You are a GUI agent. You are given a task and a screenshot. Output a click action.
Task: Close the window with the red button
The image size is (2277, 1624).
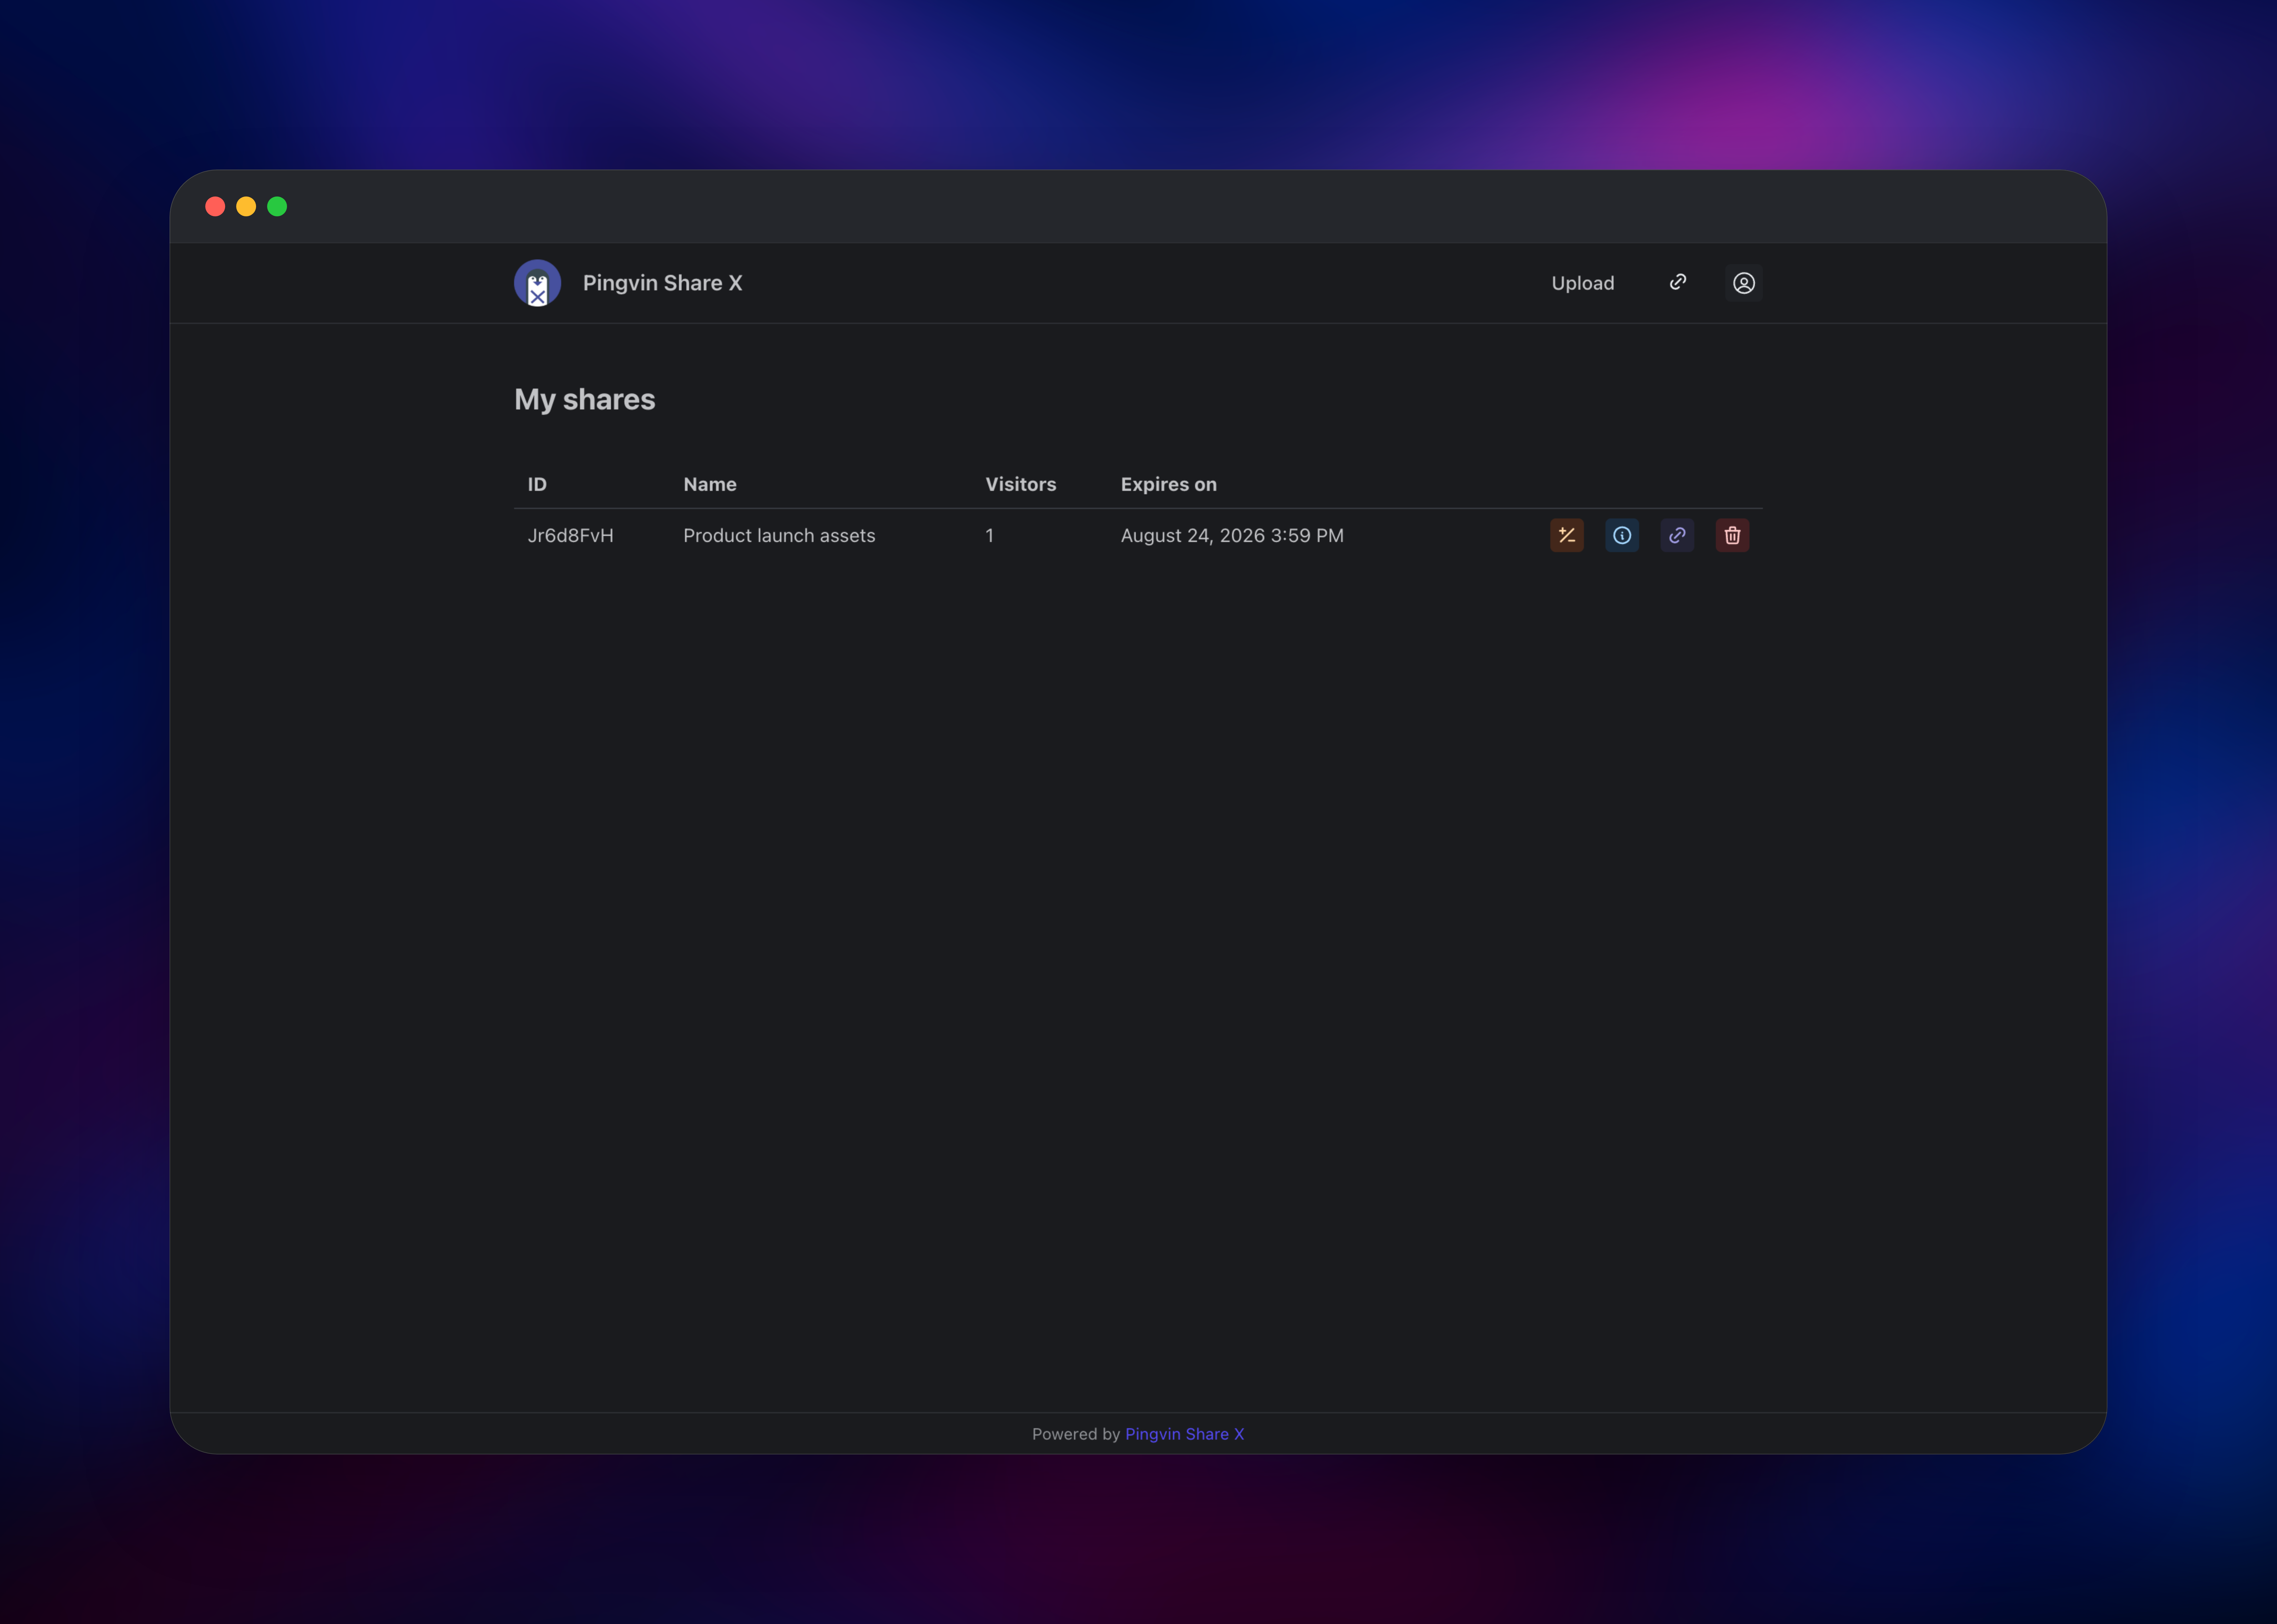click(x=215, y=206)
